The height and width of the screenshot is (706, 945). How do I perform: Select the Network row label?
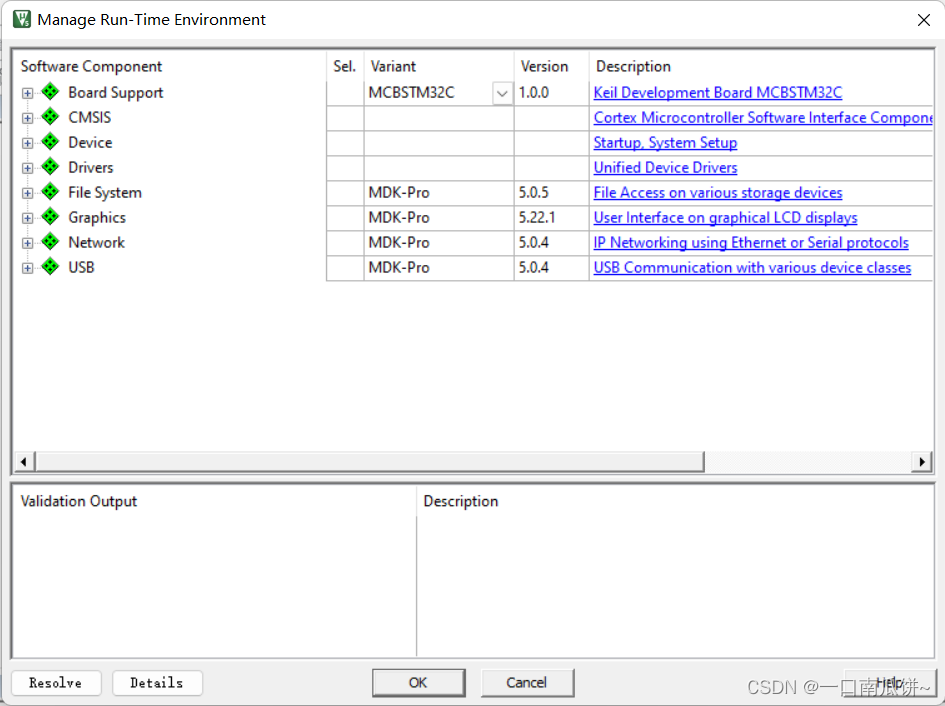(96, 242)
